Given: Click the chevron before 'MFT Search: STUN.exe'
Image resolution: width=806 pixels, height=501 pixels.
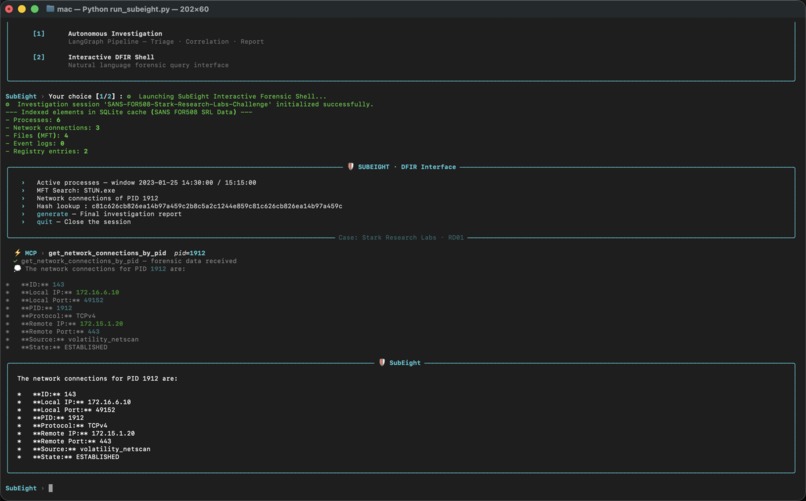Looking at the screenshot, I should 23,190.
